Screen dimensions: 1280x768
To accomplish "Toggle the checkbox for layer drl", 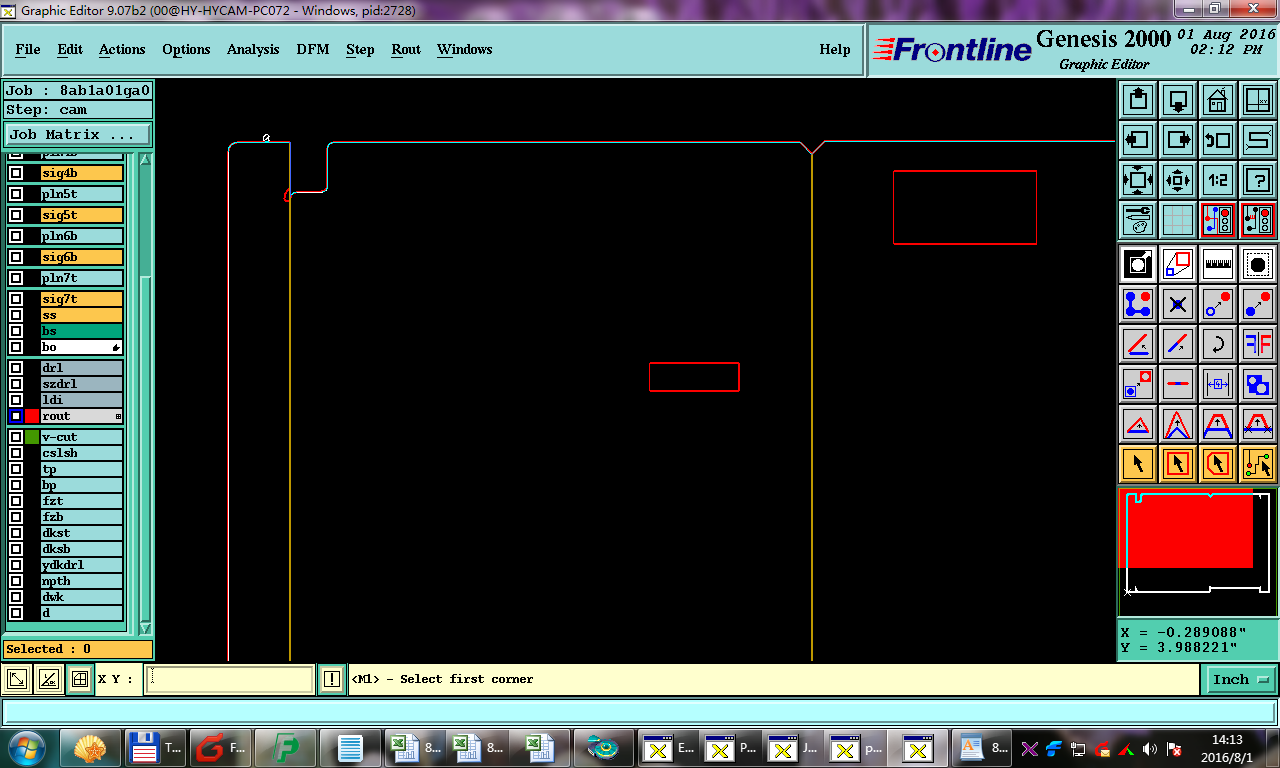I will point(16,368).
